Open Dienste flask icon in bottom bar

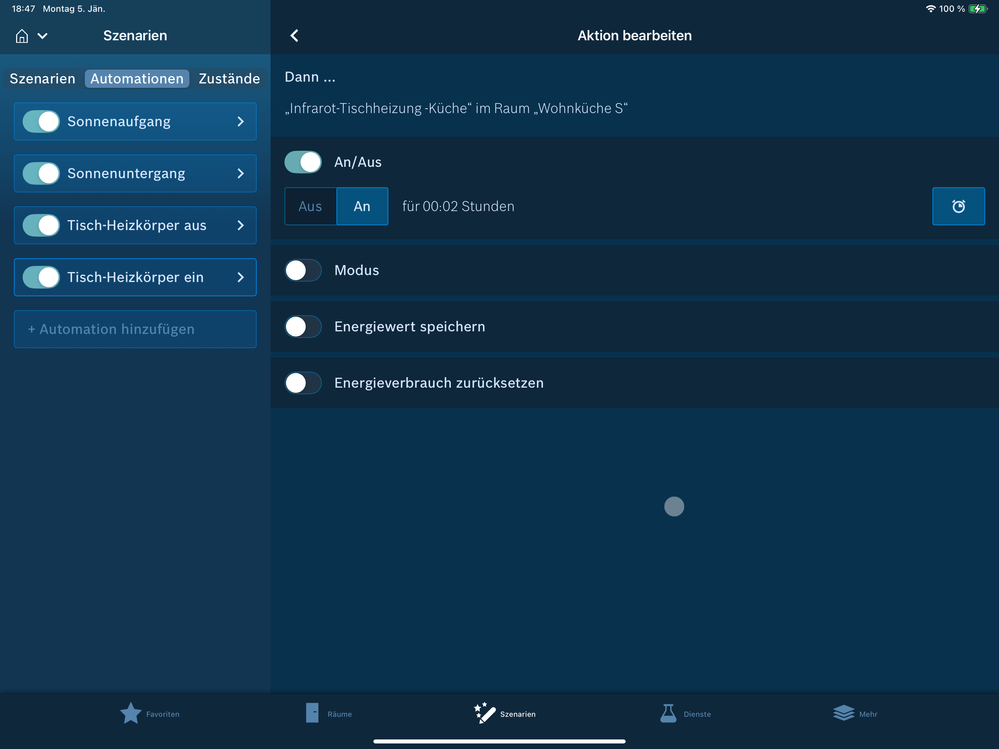[668, 713]
